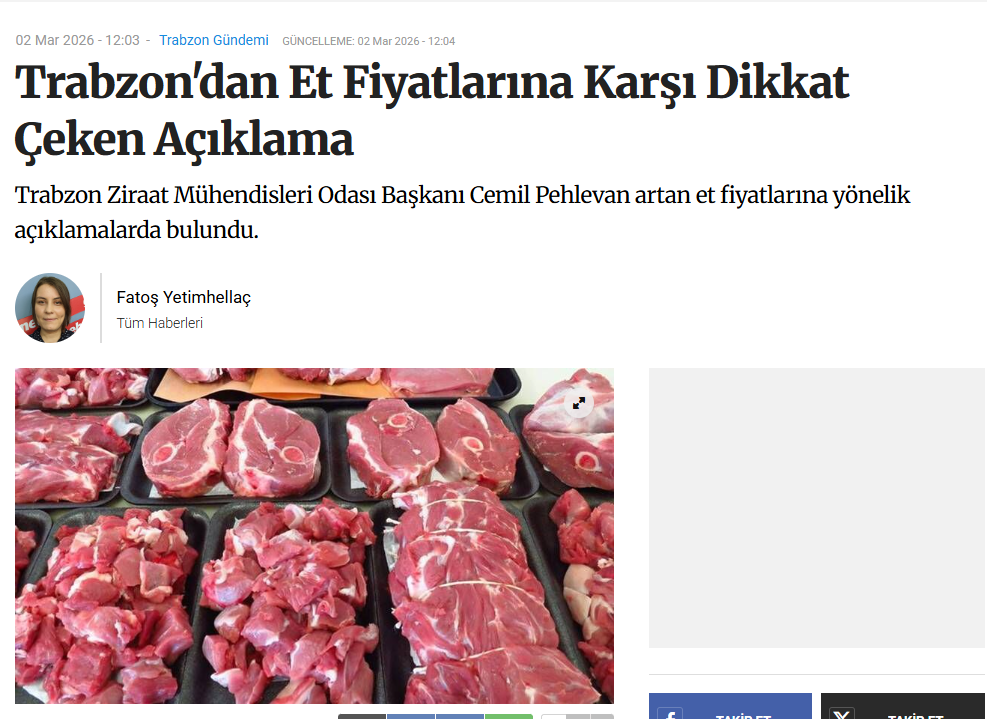Image resolution: width=987 pixels, height=719 pixels.
Task: Select the white text-size button
Action: tap(553, 716)
